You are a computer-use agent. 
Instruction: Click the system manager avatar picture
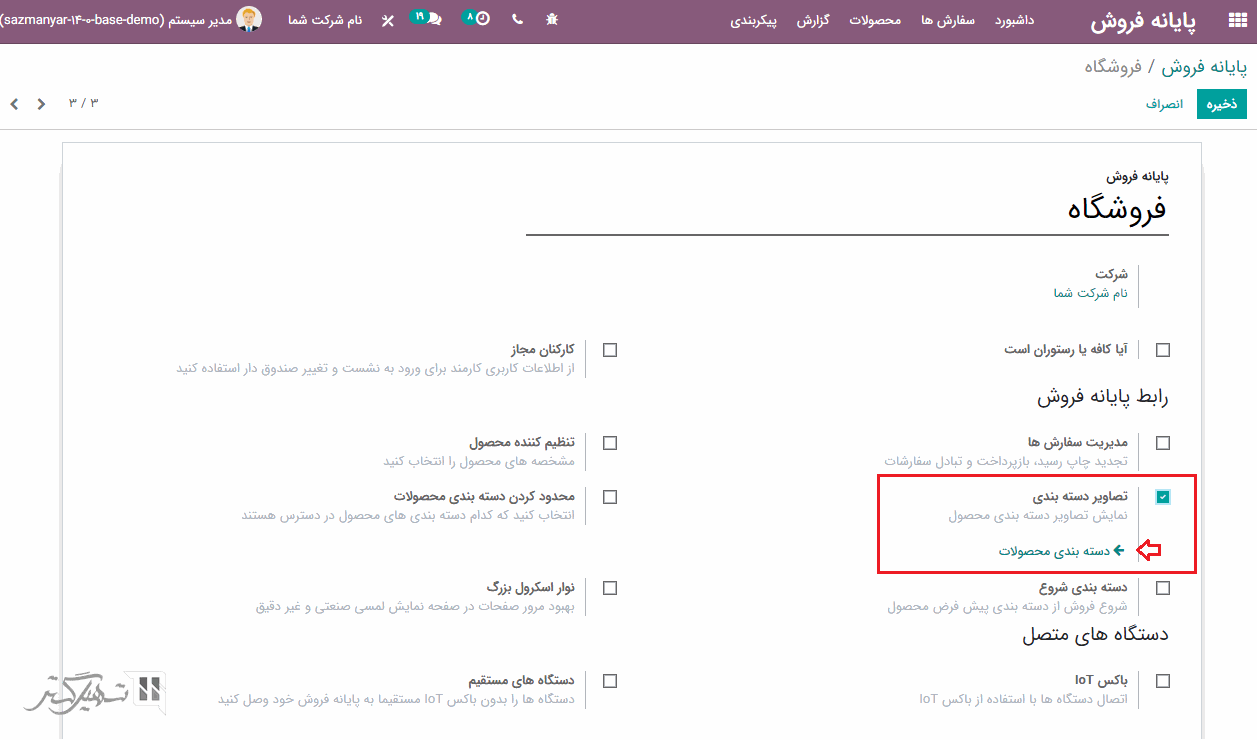(x=249, y=19)
